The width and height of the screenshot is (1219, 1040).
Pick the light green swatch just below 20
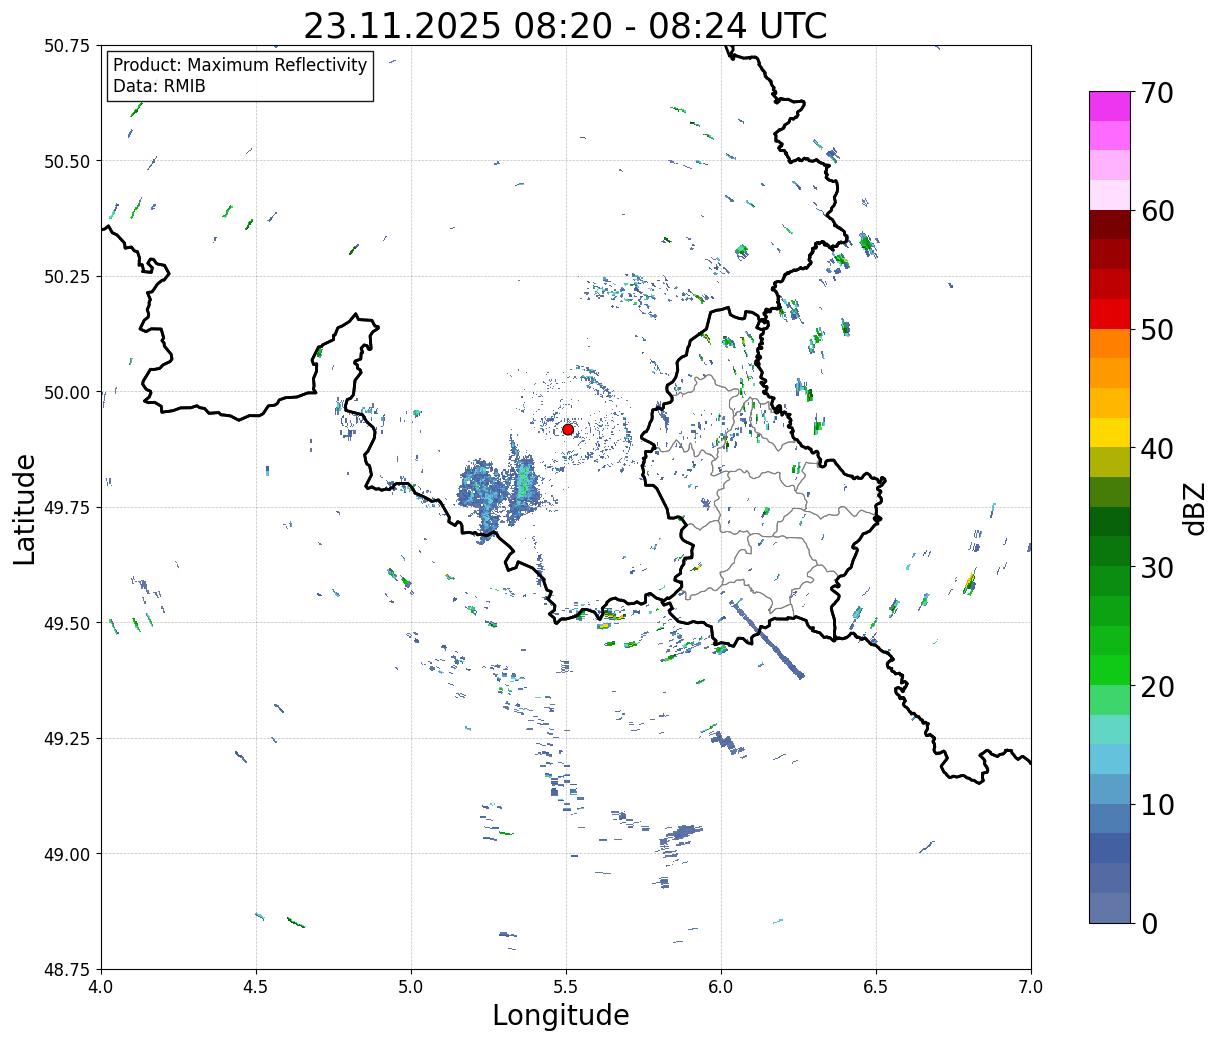pos(1109,699)
